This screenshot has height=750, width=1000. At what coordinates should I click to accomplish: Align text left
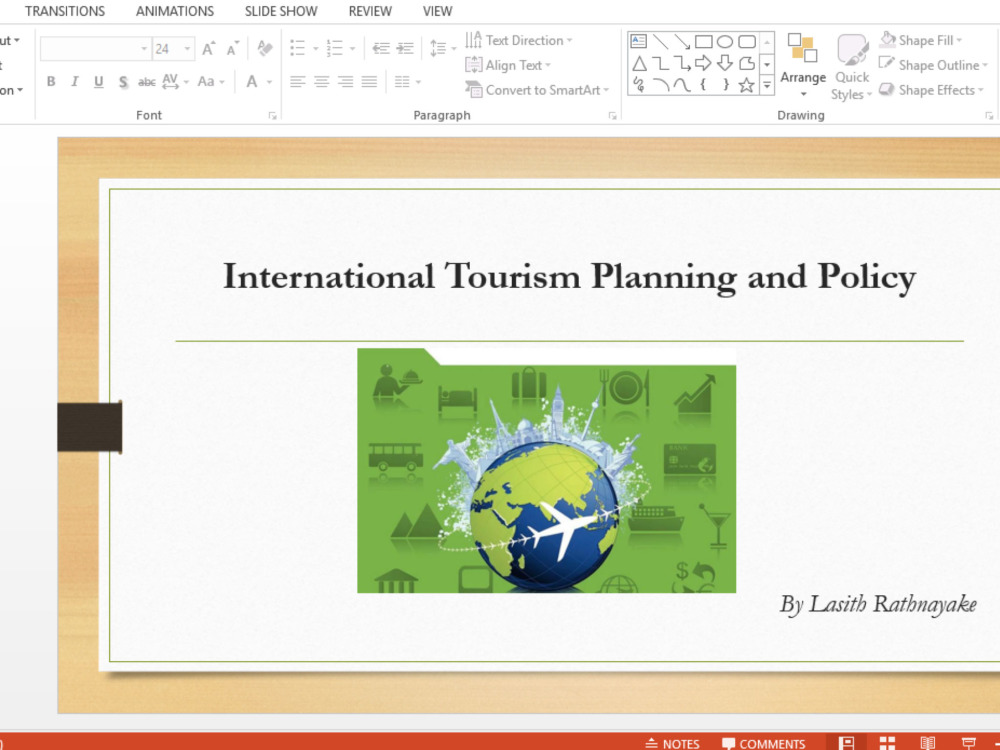click(298, 82)
